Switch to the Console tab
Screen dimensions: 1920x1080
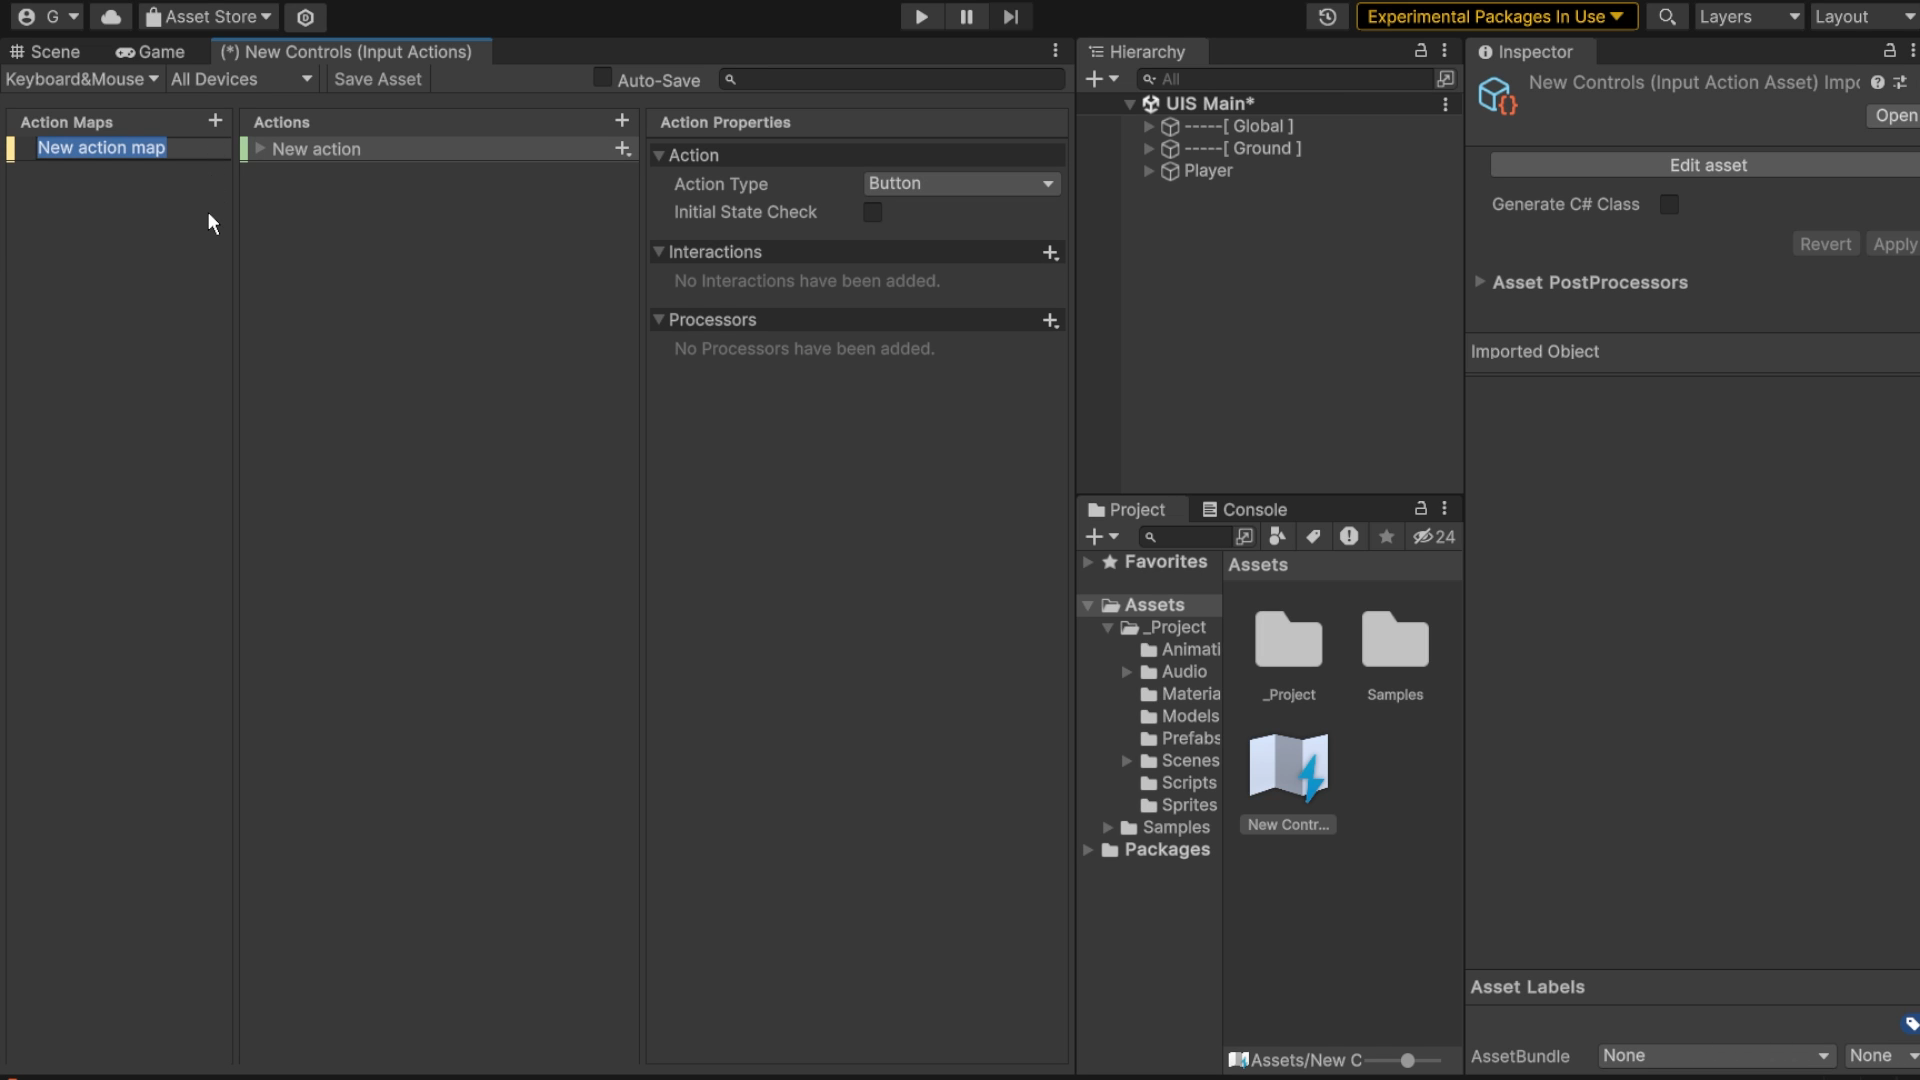1244,510
